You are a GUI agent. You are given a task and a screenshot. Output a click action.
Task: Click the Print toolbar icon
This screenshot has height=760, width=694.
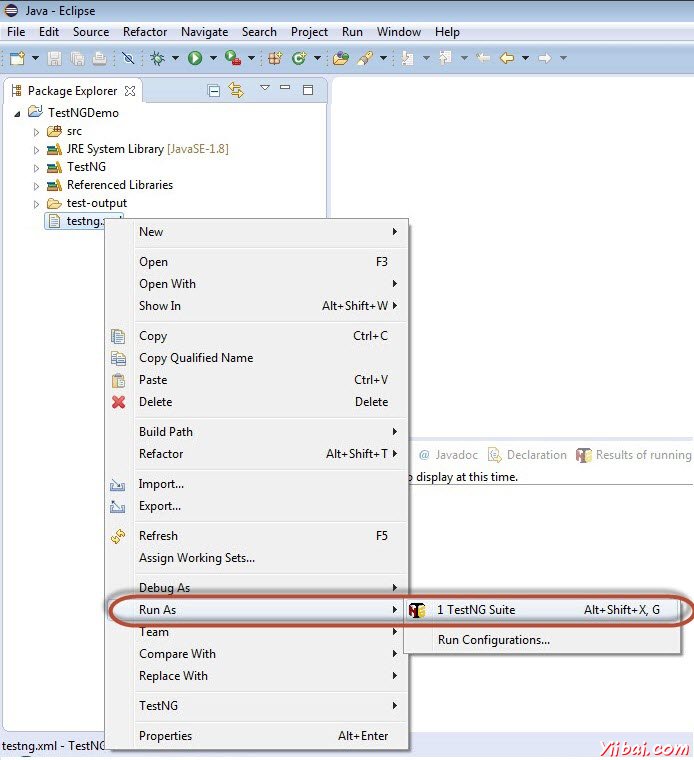(99, 58)
